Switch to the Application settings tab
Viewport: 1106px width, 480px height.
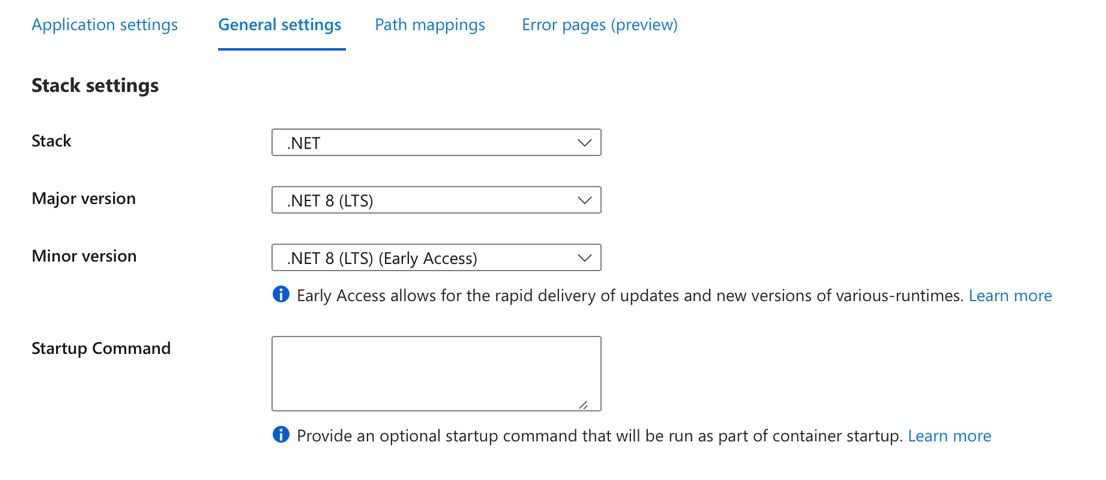(x=104, y=25)
